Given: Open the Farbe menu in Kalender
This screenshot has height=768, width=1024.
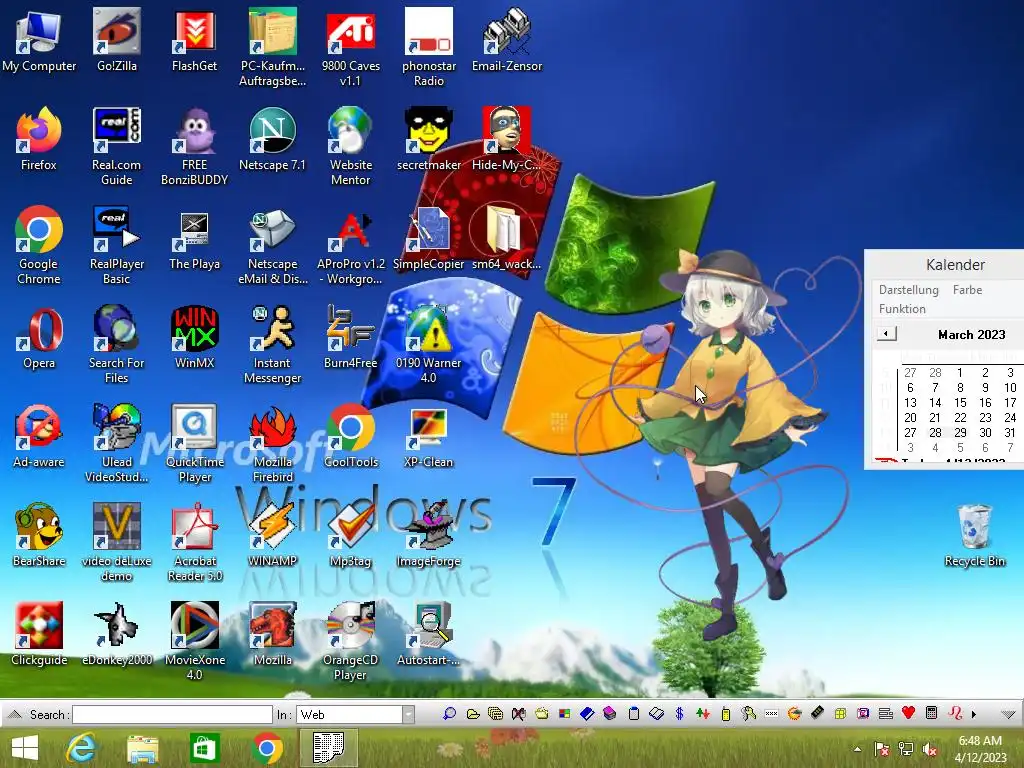Looking at the screenshot, I should tap(967, 289).
